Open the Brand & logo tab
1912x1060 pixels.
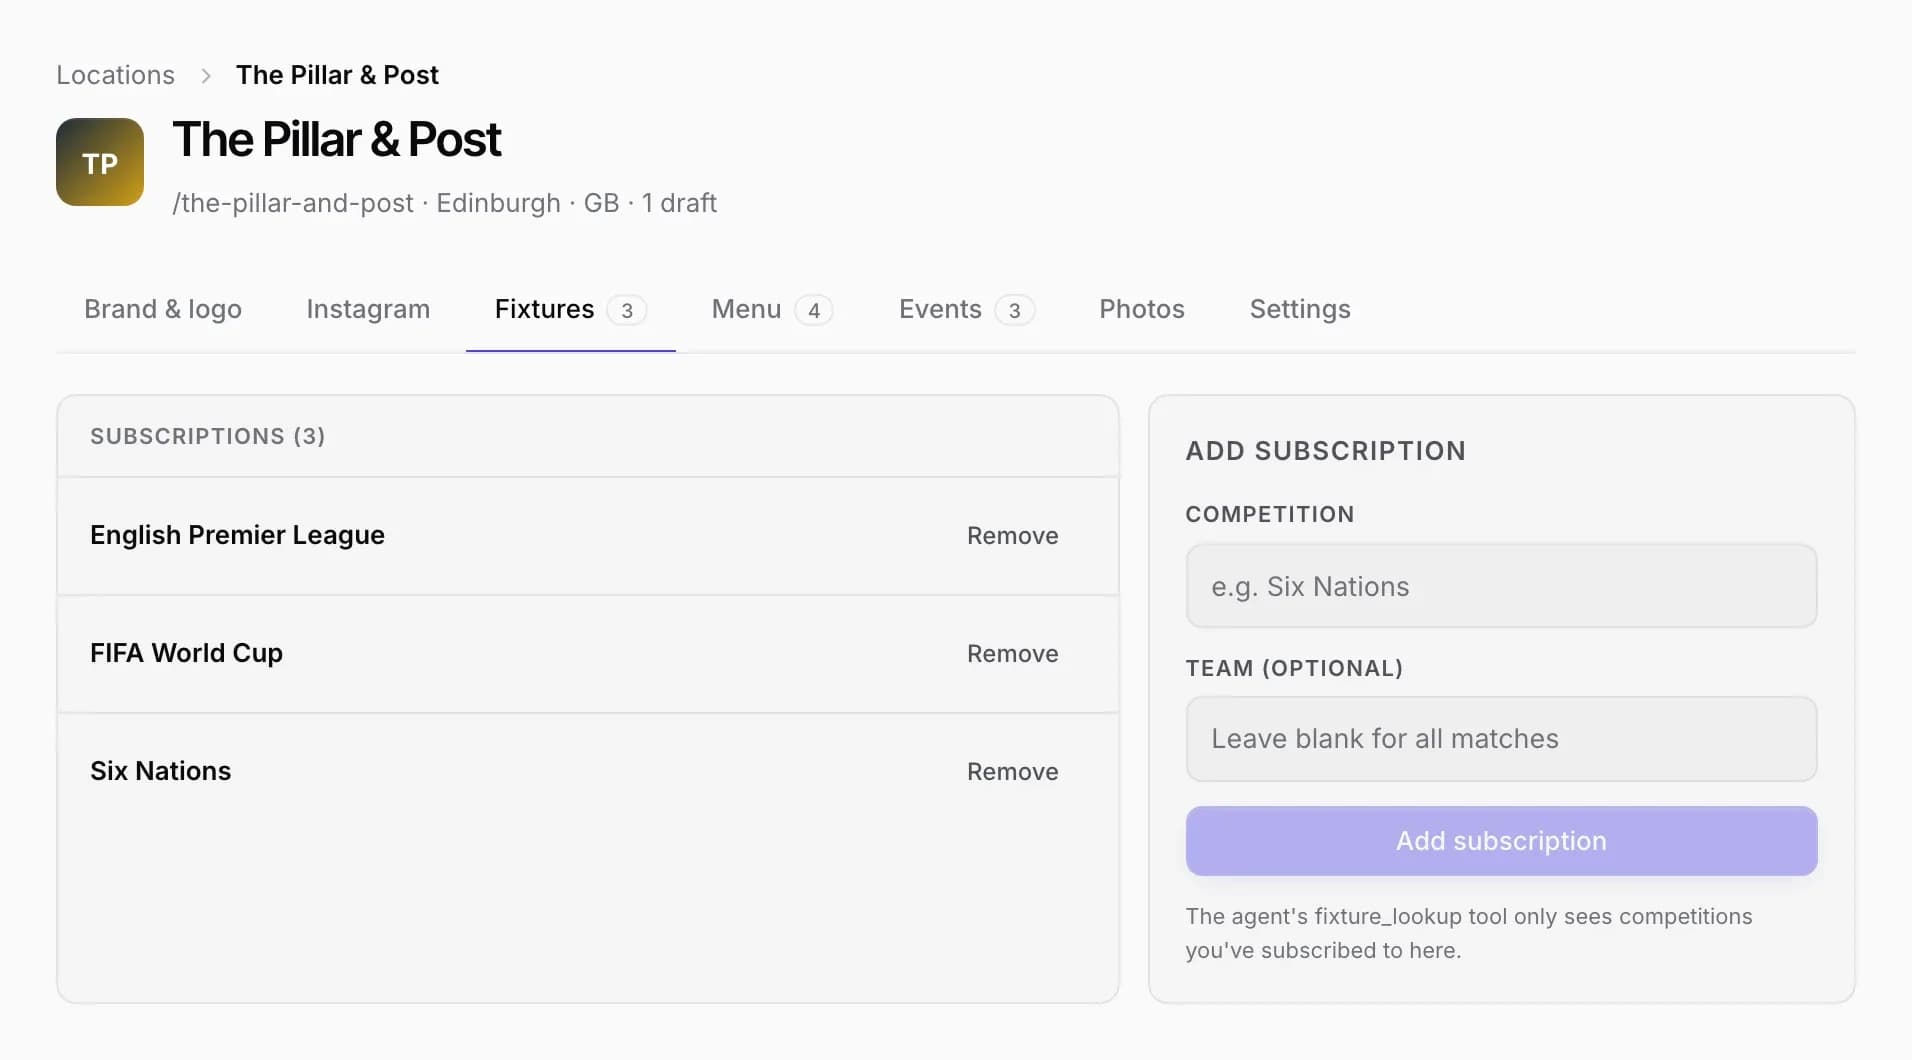[163, 309]
